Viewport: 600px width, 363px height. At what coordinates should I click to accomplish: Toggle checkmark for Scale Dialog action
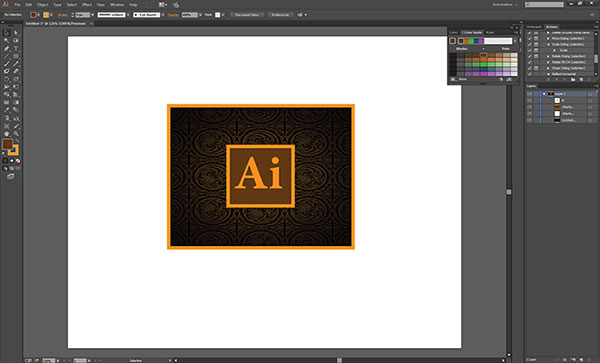[530, 44]
